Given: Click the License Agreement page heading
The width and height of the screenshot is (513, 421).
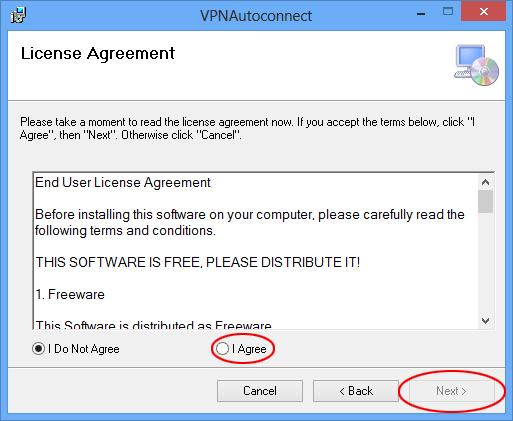Looking at the screenshot, I should click(98, 53).
